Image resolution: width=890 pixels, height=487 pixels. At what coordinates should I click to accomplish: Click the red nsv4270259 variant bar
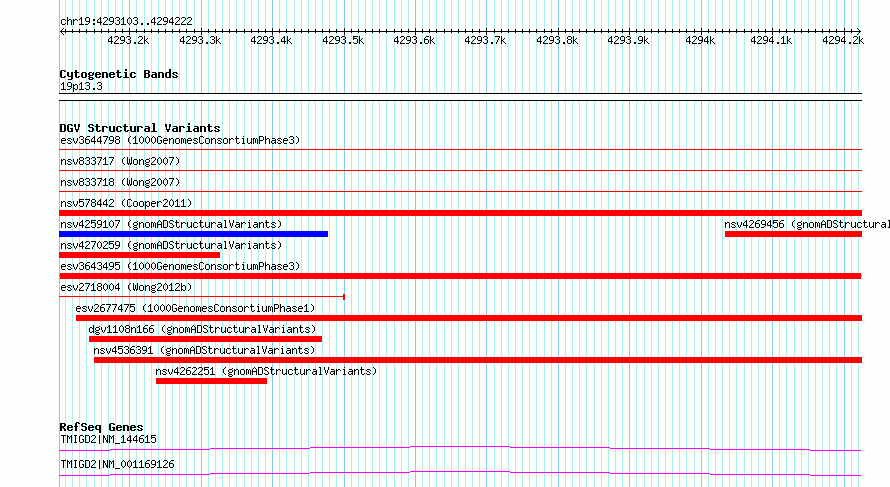(140, 255)
